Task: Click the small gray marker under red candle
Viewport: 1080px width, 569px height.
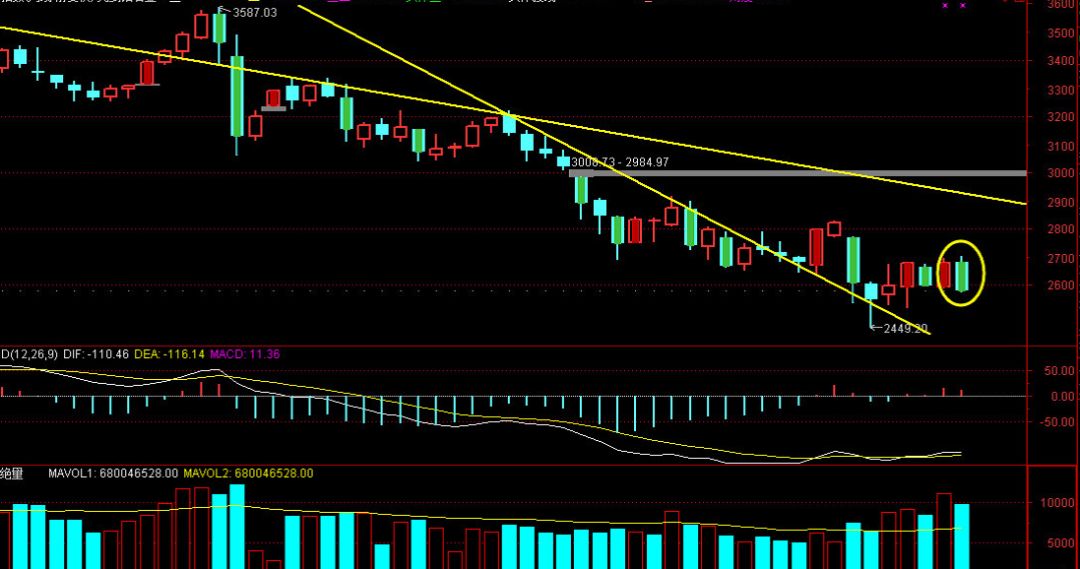Action: [273, 107]
